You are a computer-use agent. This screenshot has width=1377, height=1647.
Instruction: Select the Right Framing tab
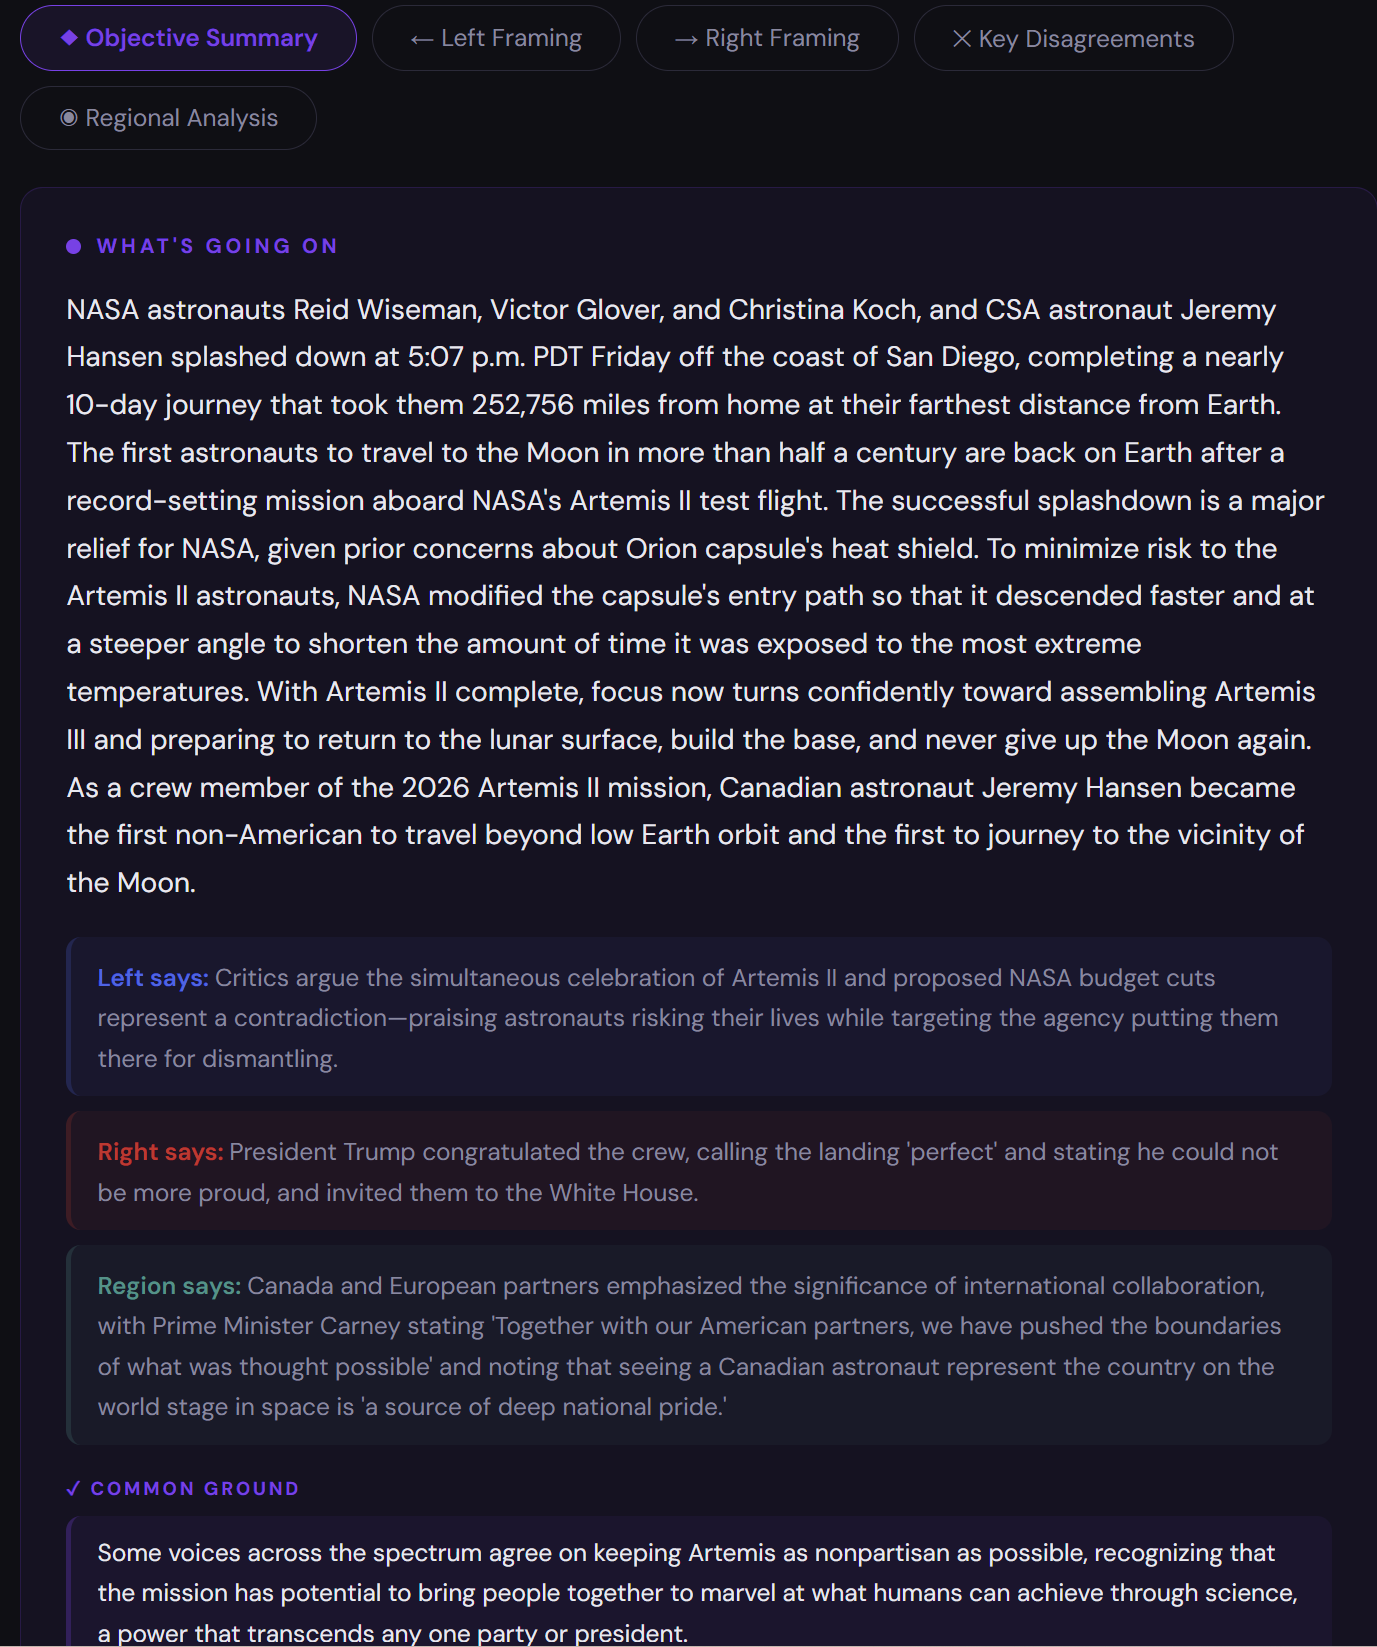[x=767, y=38]
